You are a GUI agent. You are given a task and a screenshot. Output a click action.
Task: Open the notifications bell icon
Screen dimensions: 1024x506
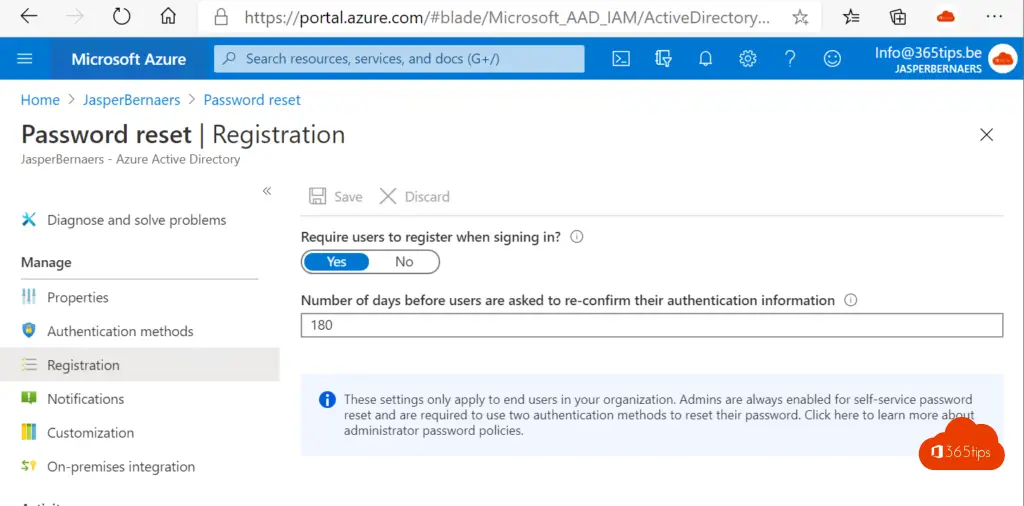[x=705, y=59]
